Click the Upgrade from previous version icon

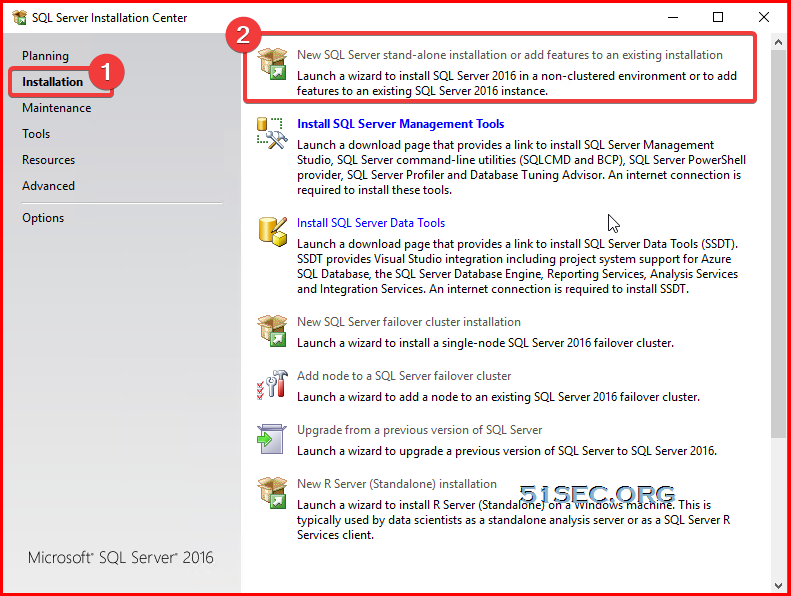pos(272,439)
